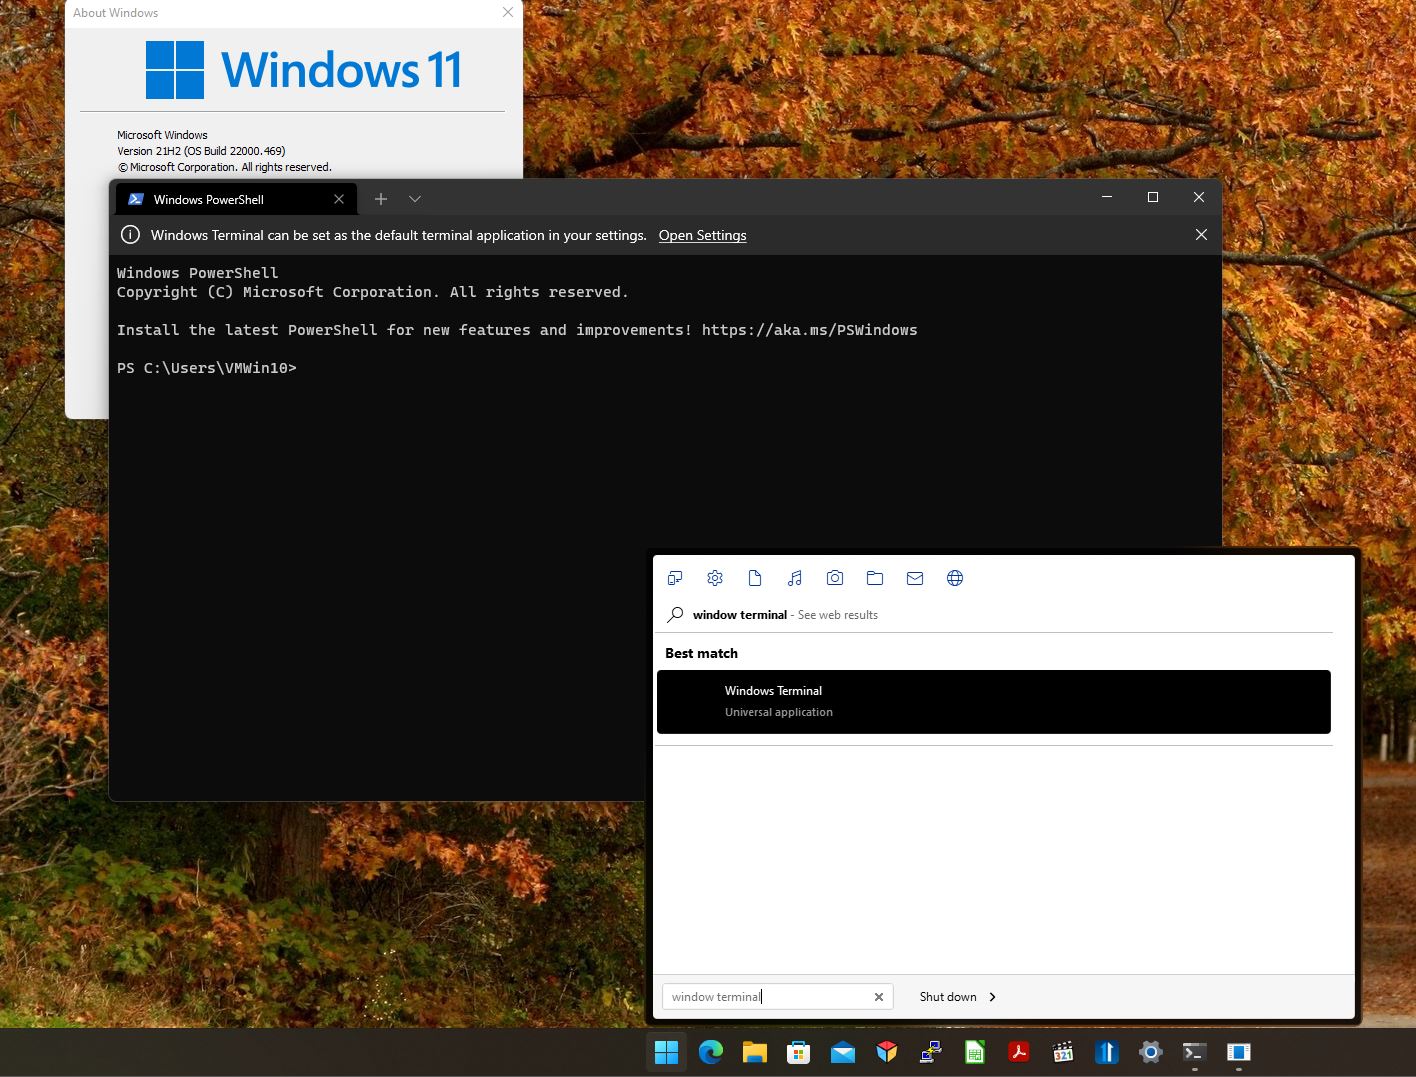Screen dimensions: 1416x1077
Task: Open the gear settings app on taskbar
Action: pos(1151,1052)
